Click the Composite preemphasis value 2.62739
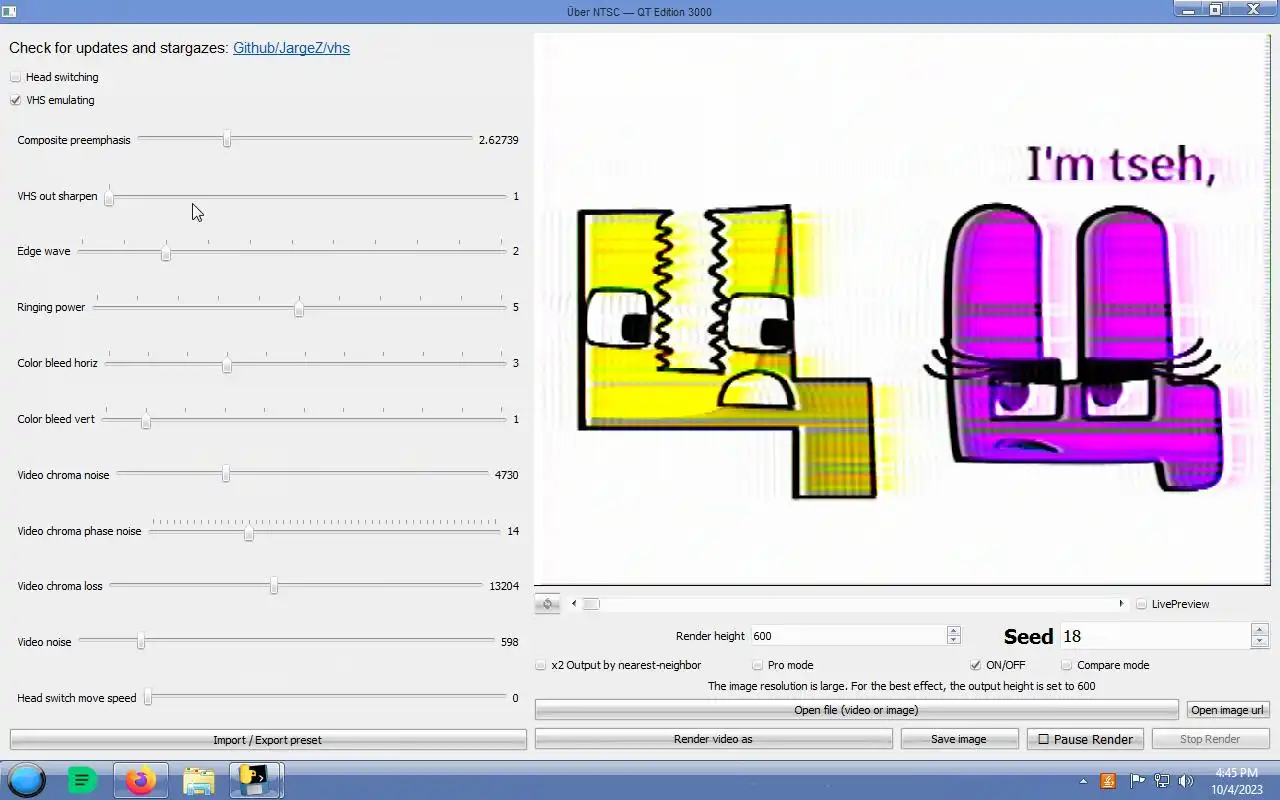This screenshot has width=1280, height=800. pos(498,140)
